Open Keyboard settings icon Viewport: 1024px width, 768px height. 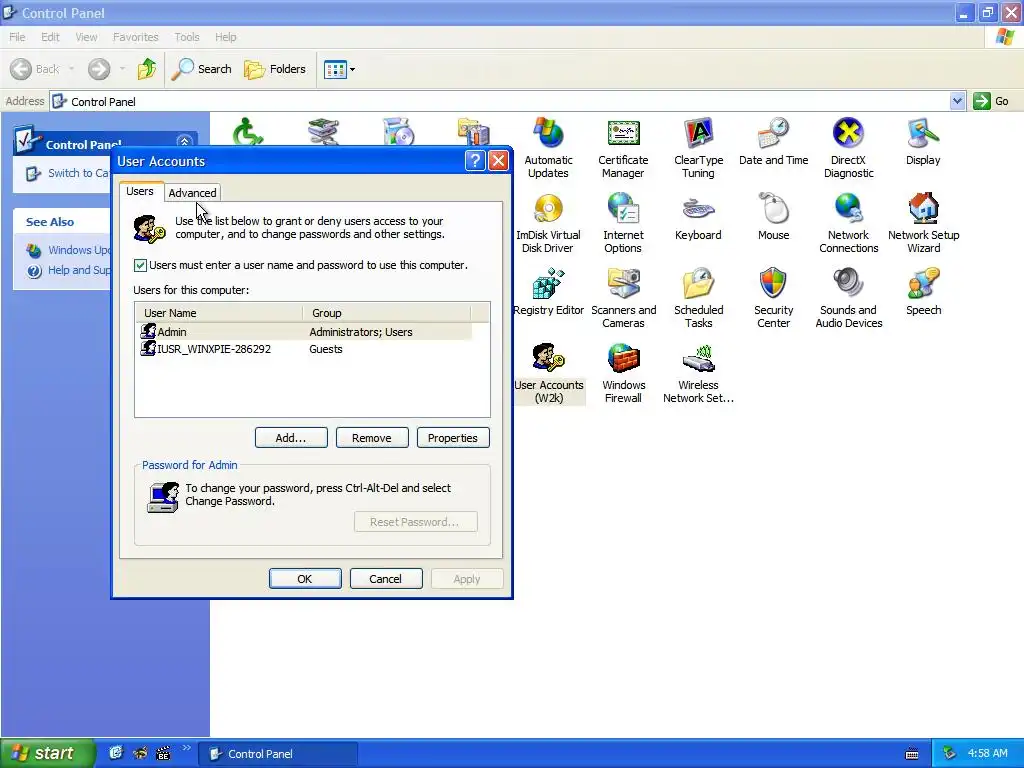tap(698, 217)
